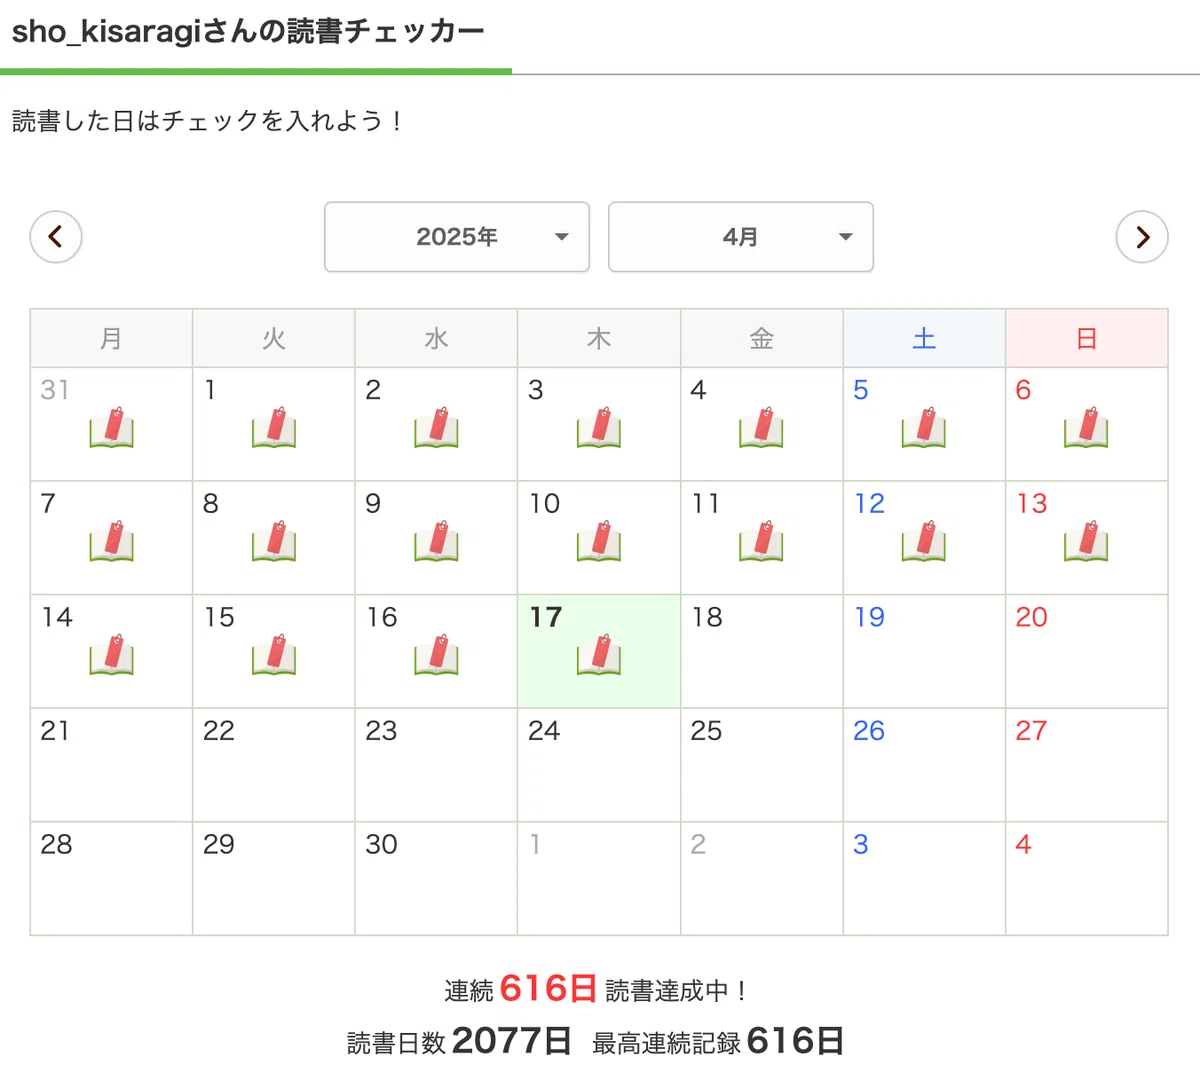This screenshot has width=1200, height=1079.
Task: Click the 最高連続記録 616日 record
Action: point(718,1041)
